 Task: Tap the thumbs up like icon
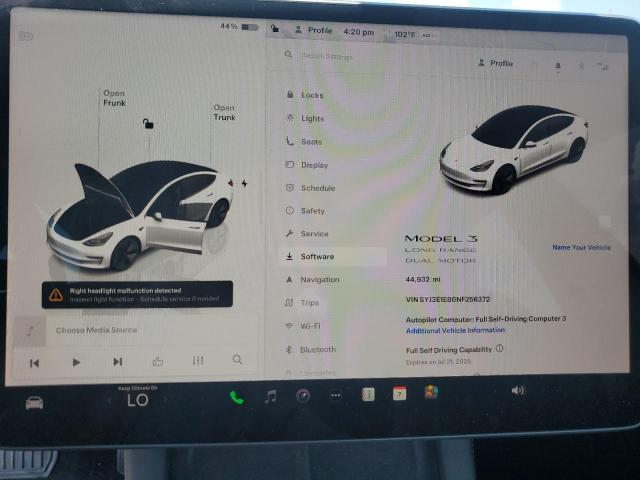158,361
